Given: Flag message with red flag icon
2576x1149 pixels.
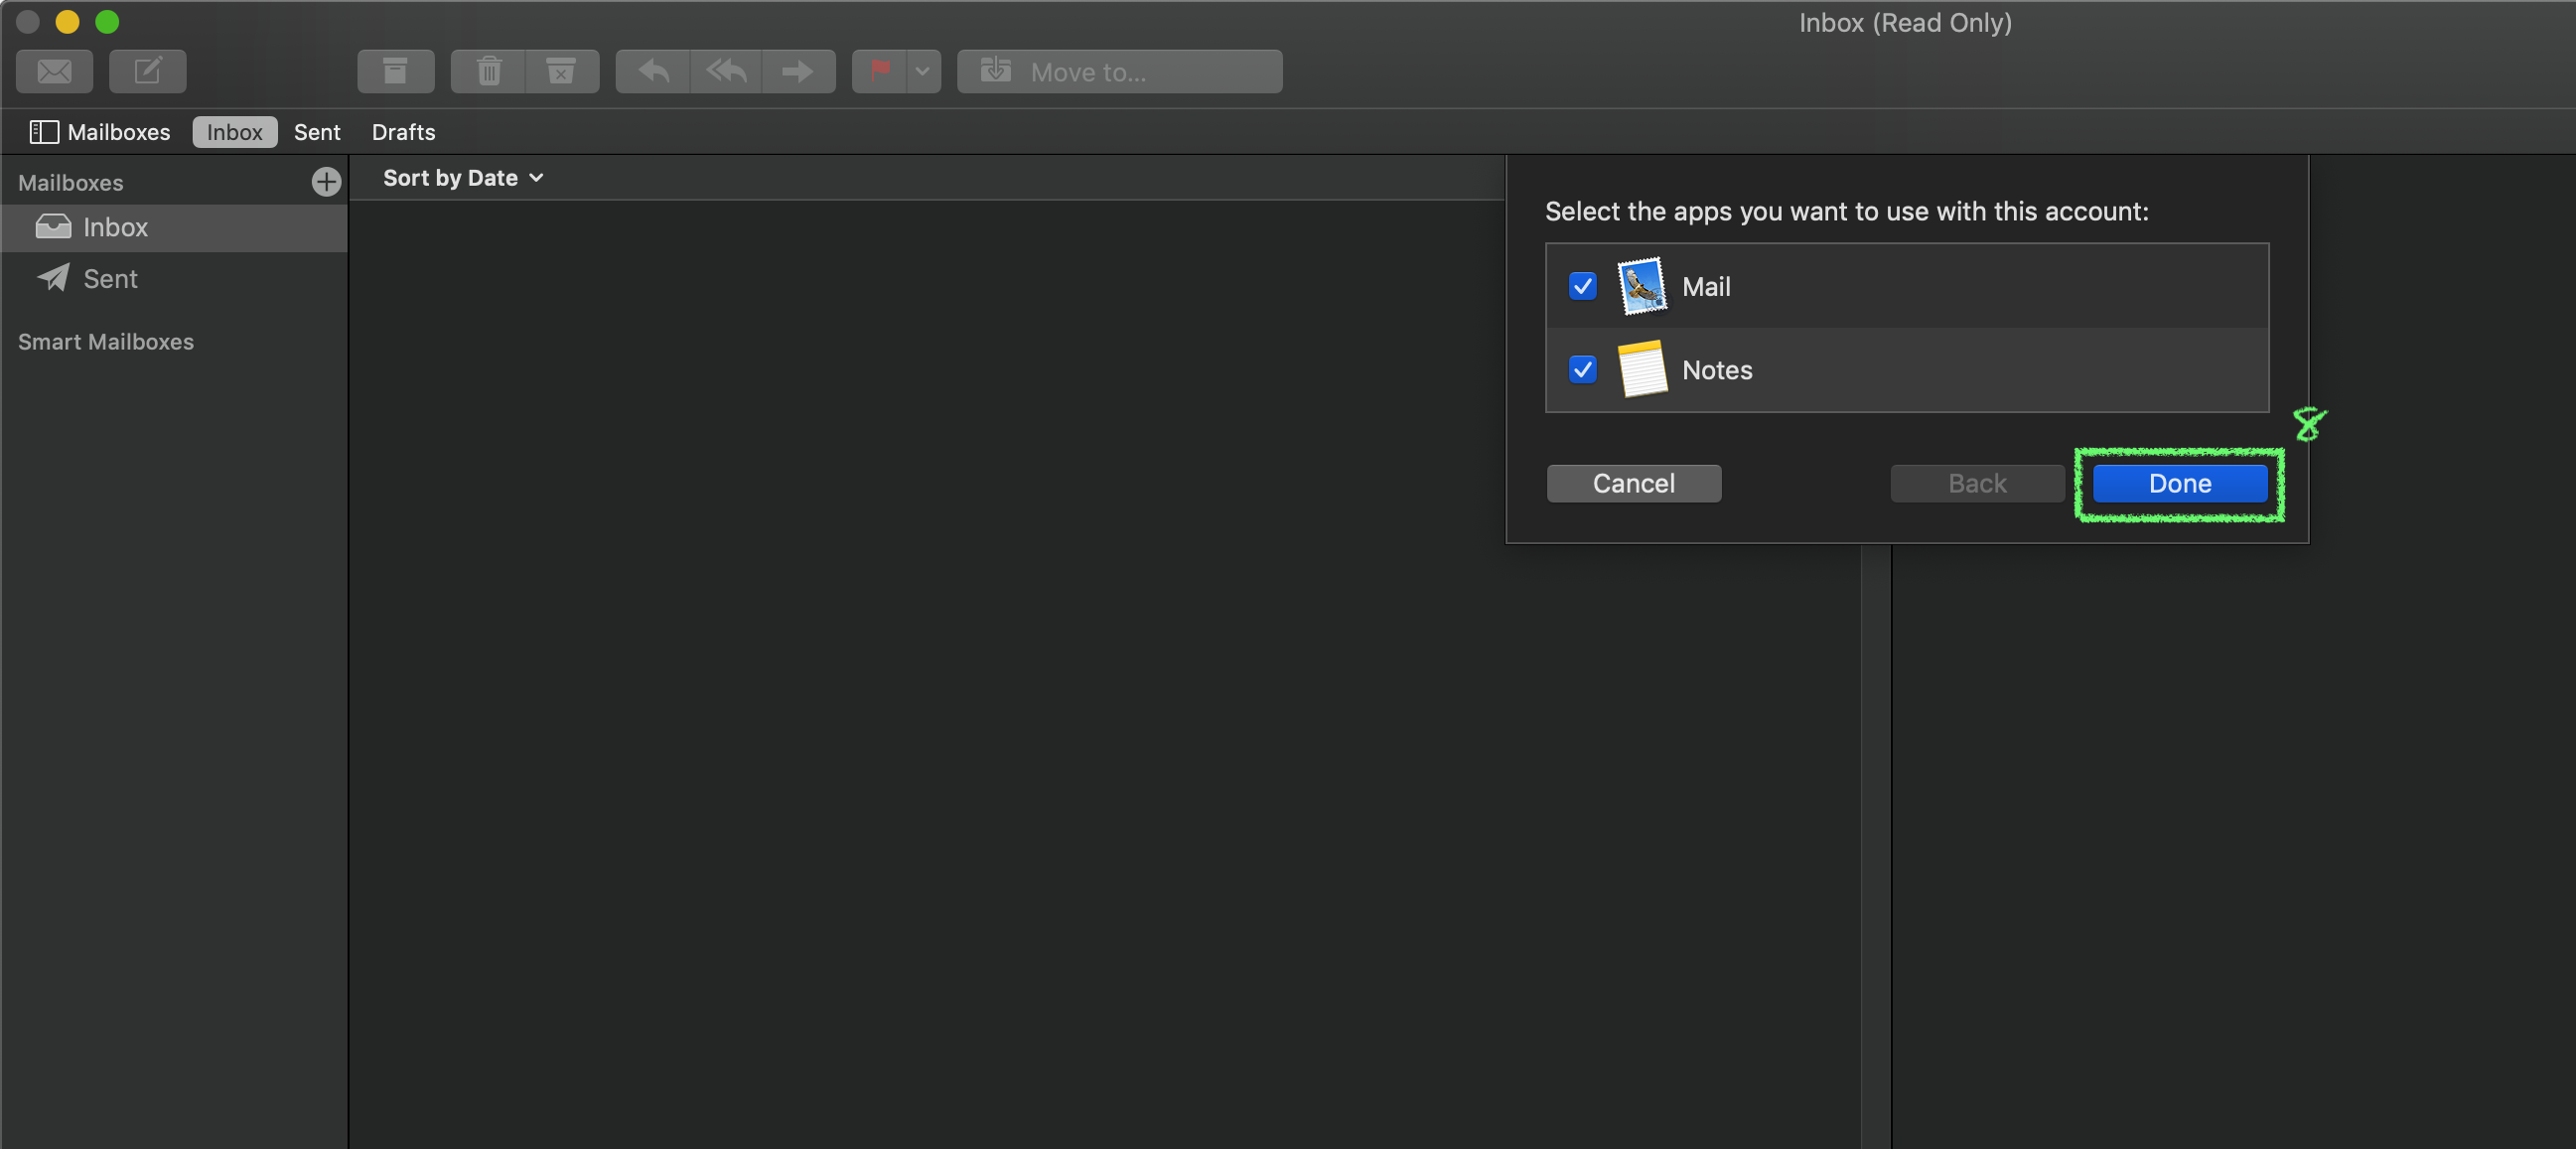Looking at the screenshot, I should [x=880, y=71].
